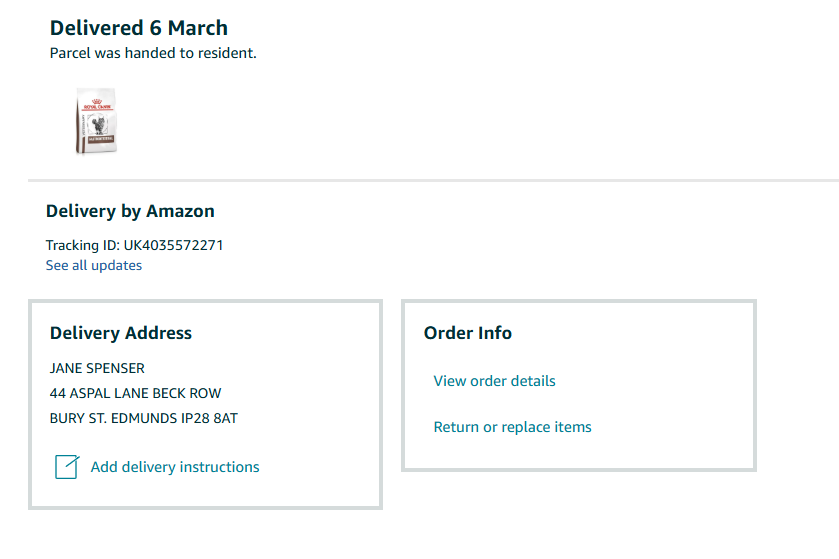Click the BURY ST. EDMUNDS town name
The height and width of the screenshot is (559, 839).
[108, 418]
